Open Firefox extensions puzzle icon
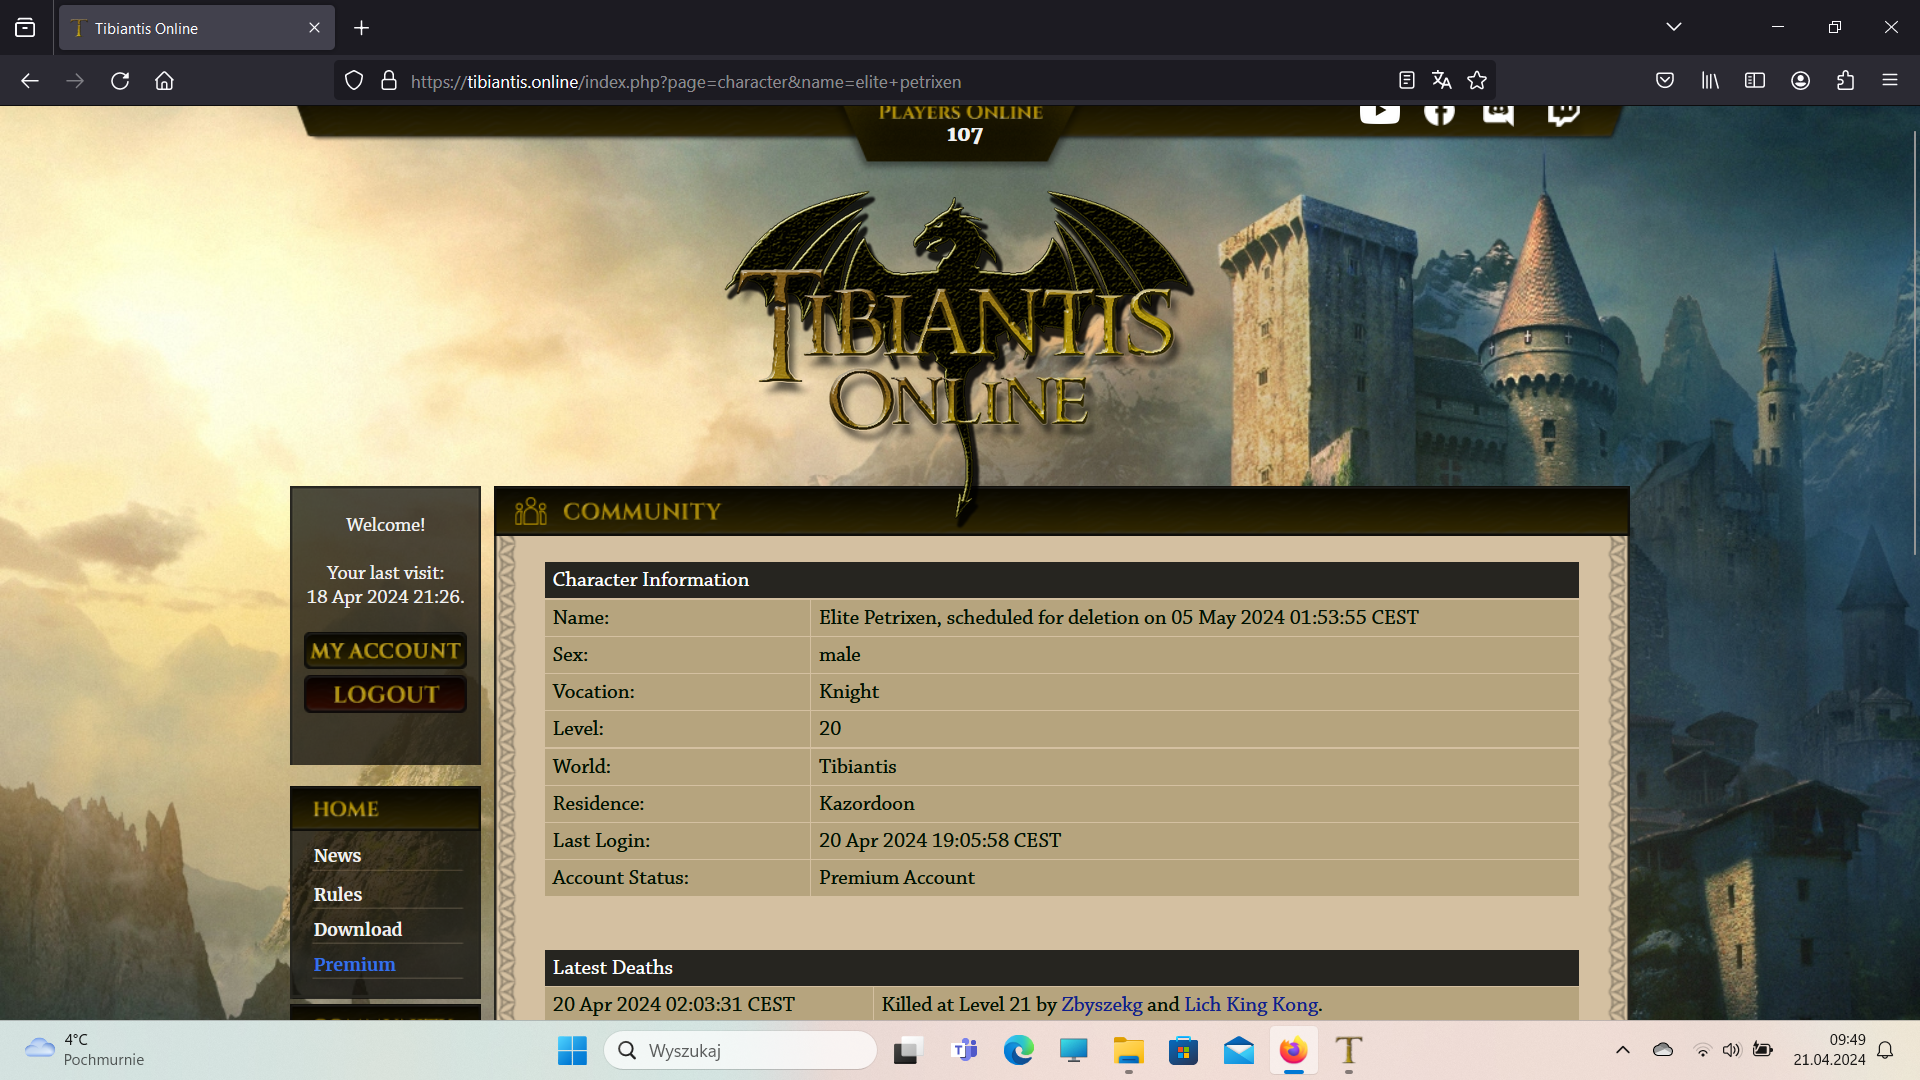The width and height of the screenshot is (1920, 1080). point(1845,81)
